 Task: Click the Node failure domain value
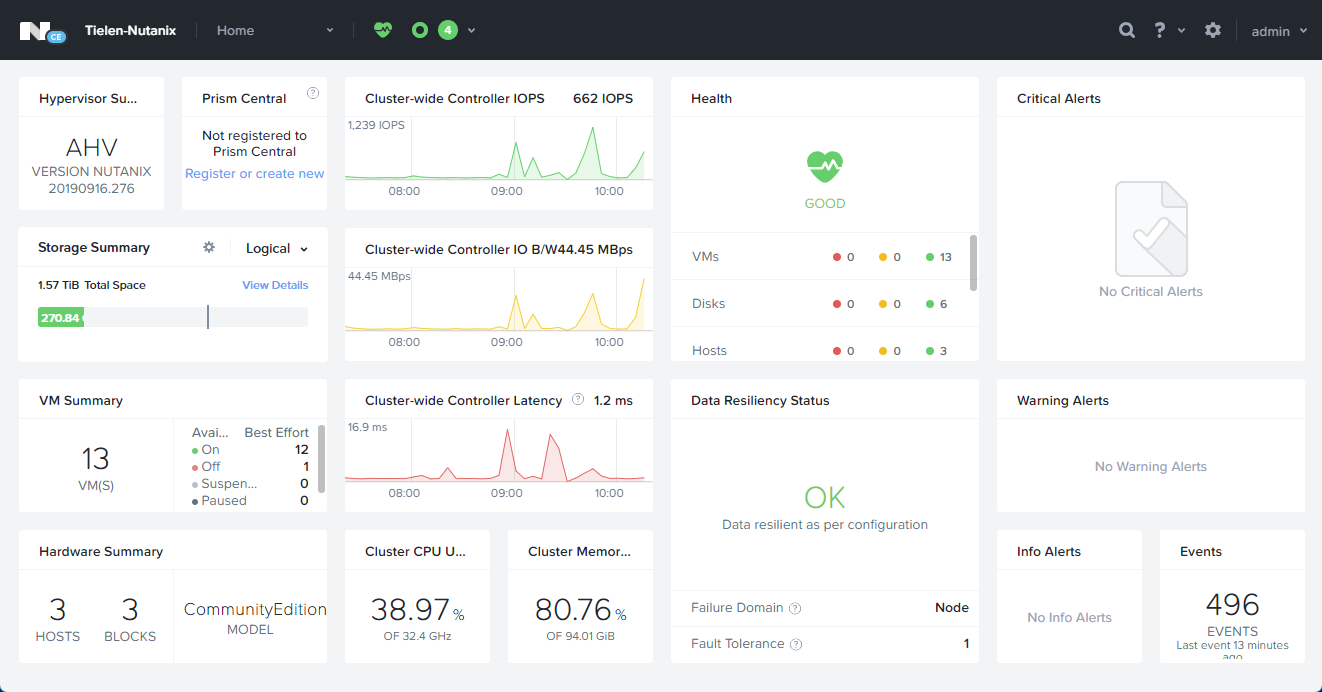952,608
